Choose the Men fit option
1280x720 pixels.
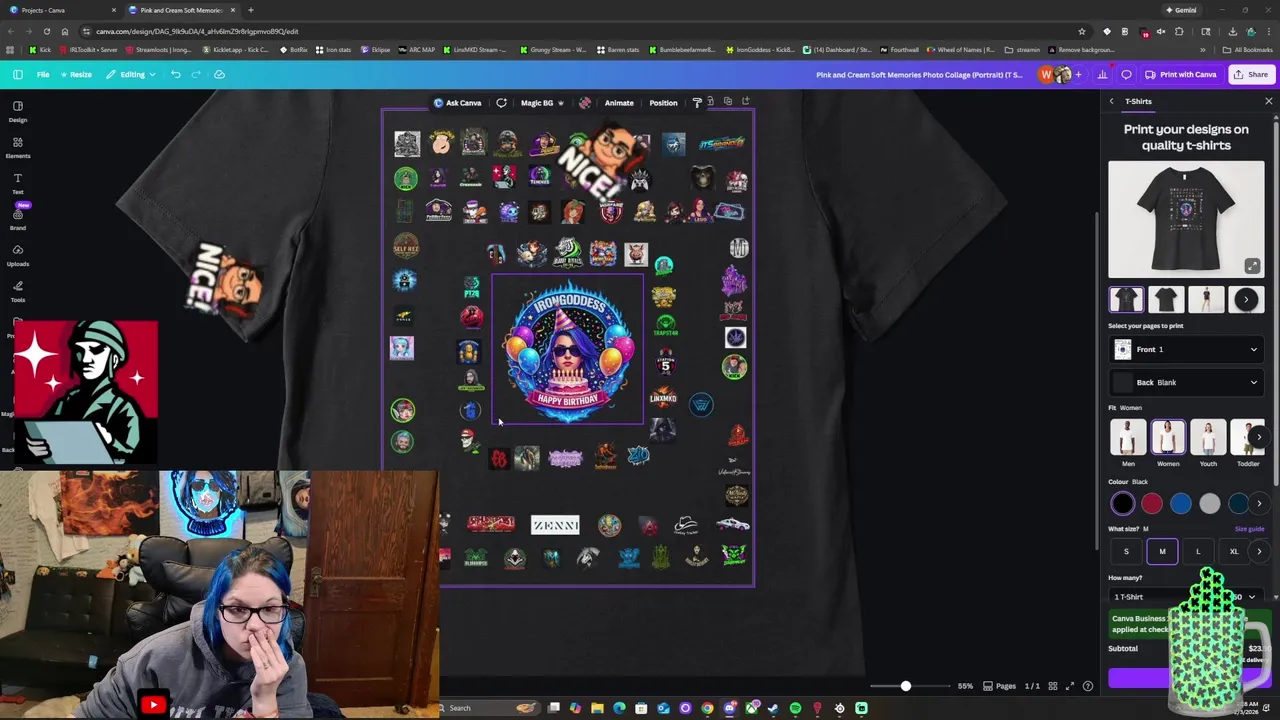pyautogui.click(x=1128, y=443)
